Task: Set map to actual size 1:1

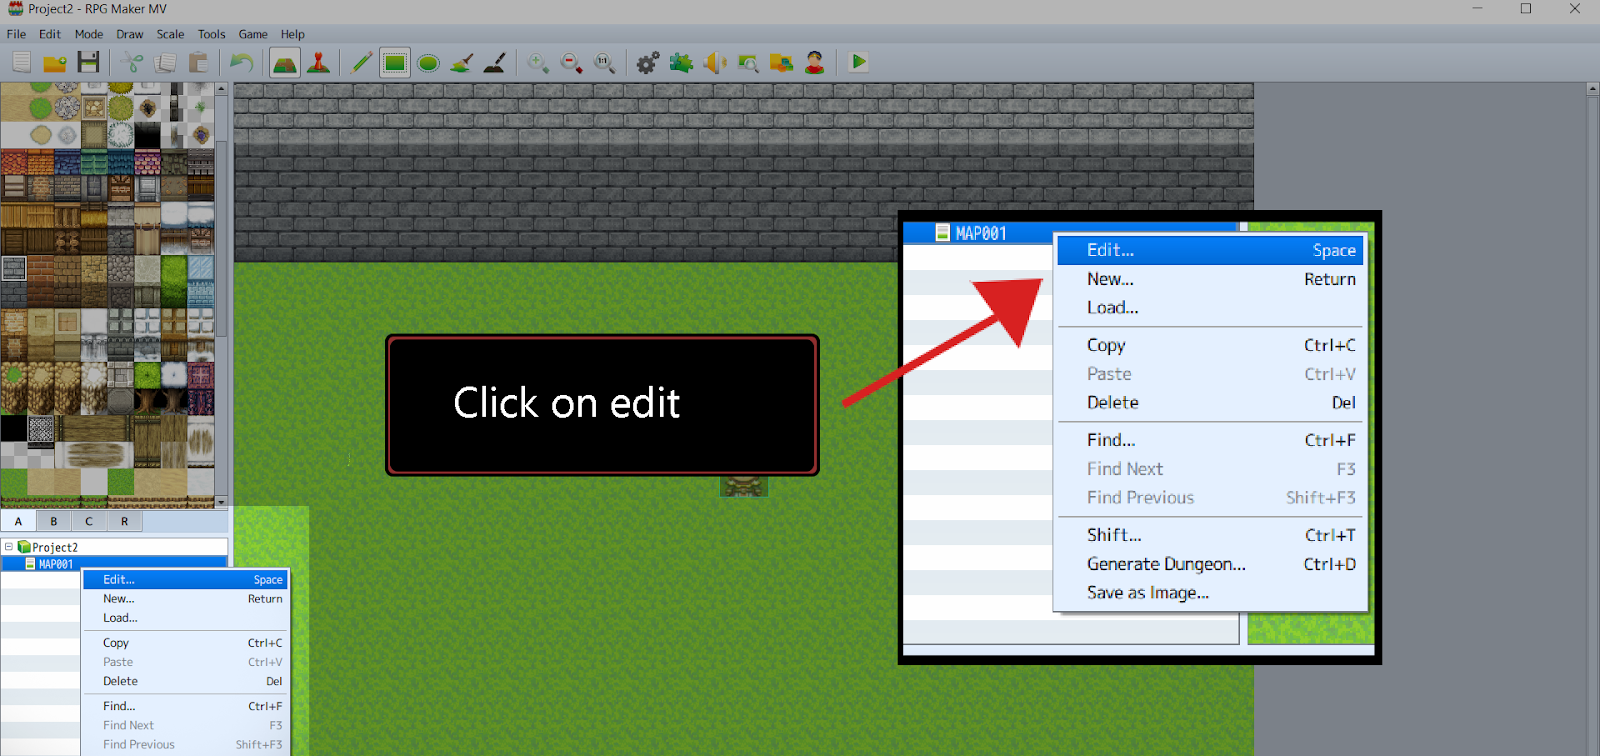Action: tap(605, 62)
